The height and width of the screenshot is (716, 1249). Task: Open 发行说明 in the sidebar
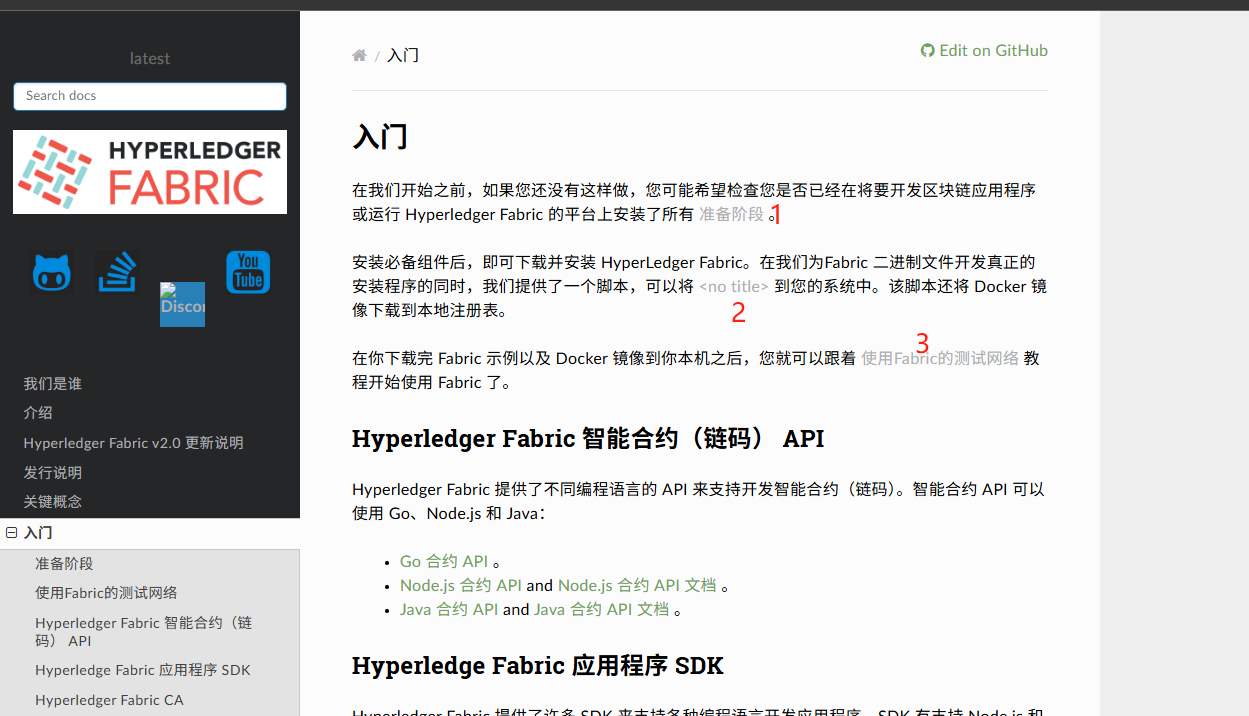tap(53, 472)
